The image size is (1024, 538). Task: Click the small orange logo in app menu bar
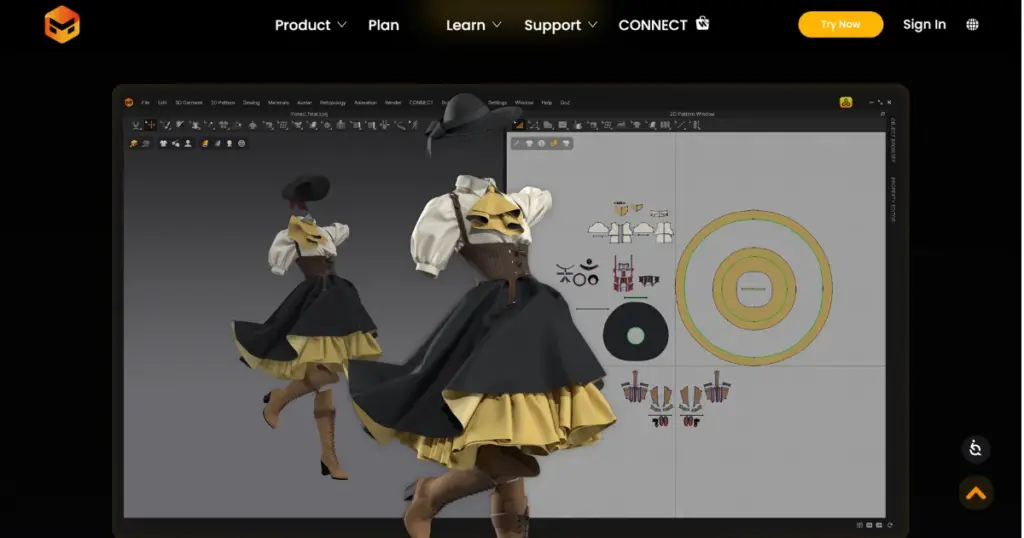tap(129, 103)
